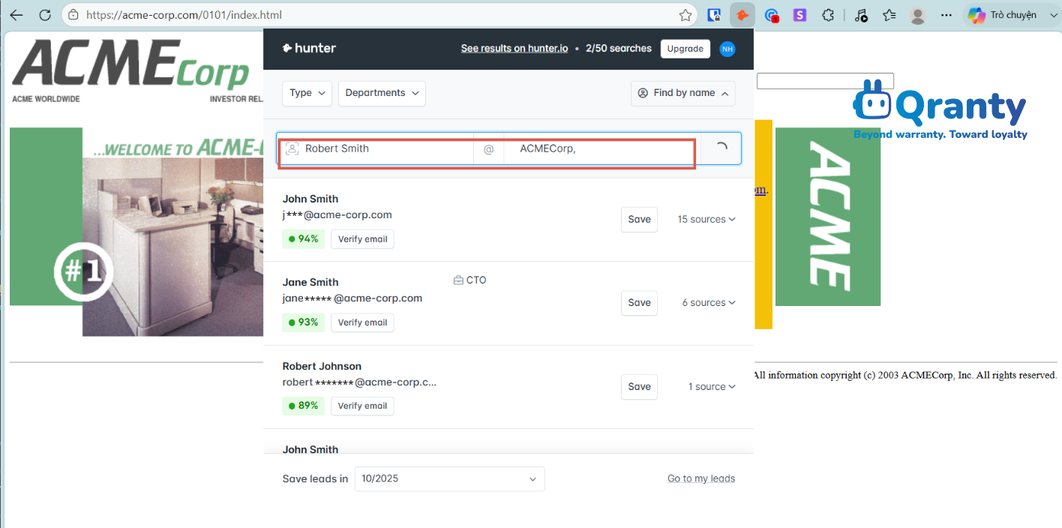Collapse the Find by name panel
1062x528 pixels.
[683, 93]
